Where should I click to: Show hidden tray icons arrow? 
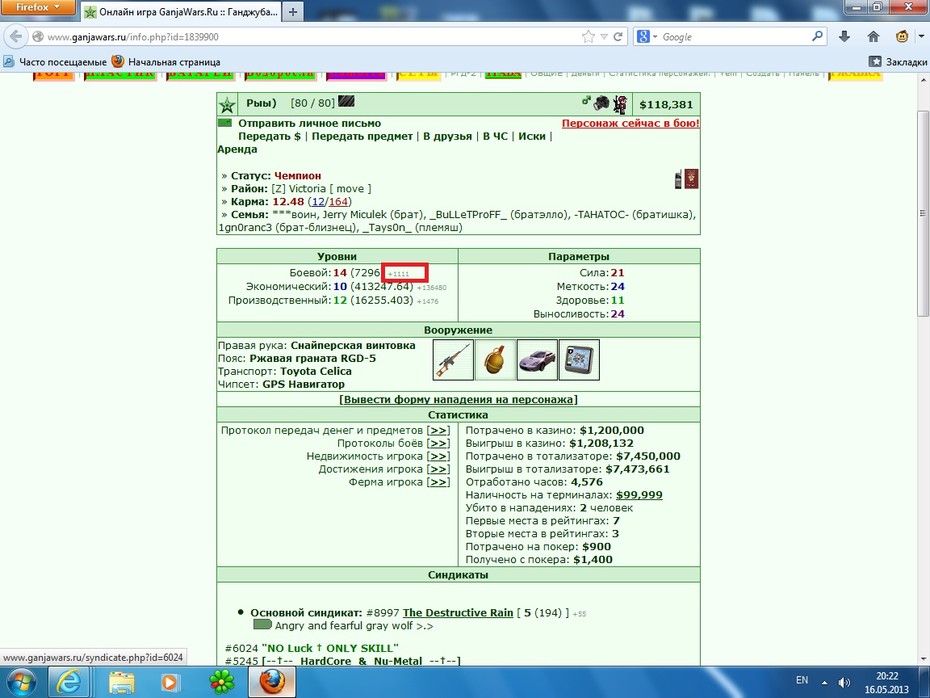824,683
